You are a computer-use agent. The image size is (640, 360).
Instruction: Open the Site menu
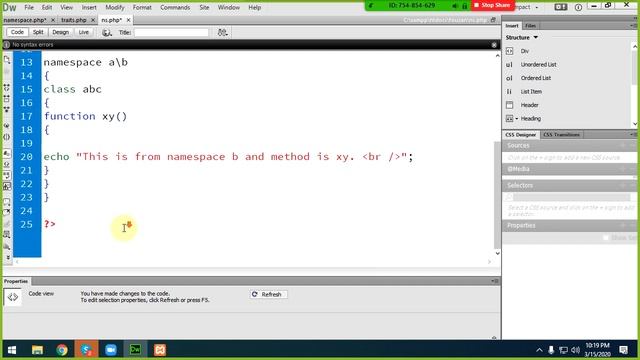(x=204, y=7)
